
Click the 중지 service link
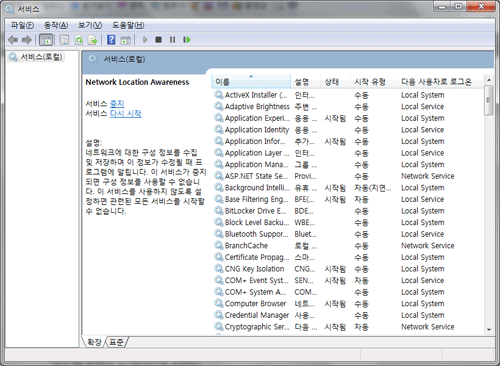(x=117, y=104)
